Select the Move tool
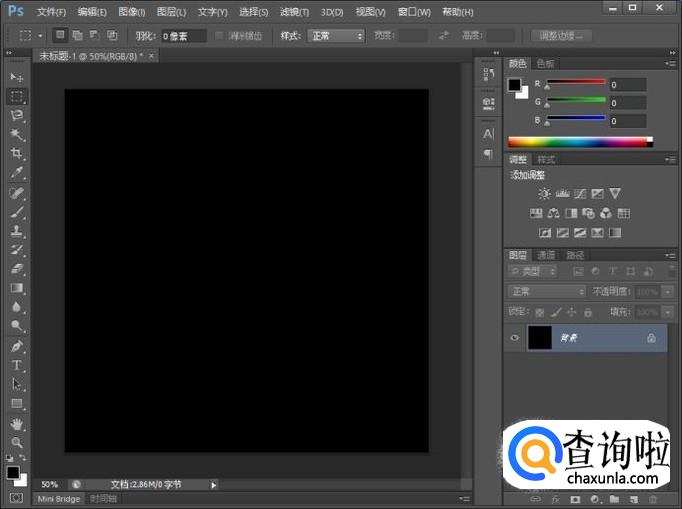The height and width of the screenshot is (509, 682). tap(16, 77)
